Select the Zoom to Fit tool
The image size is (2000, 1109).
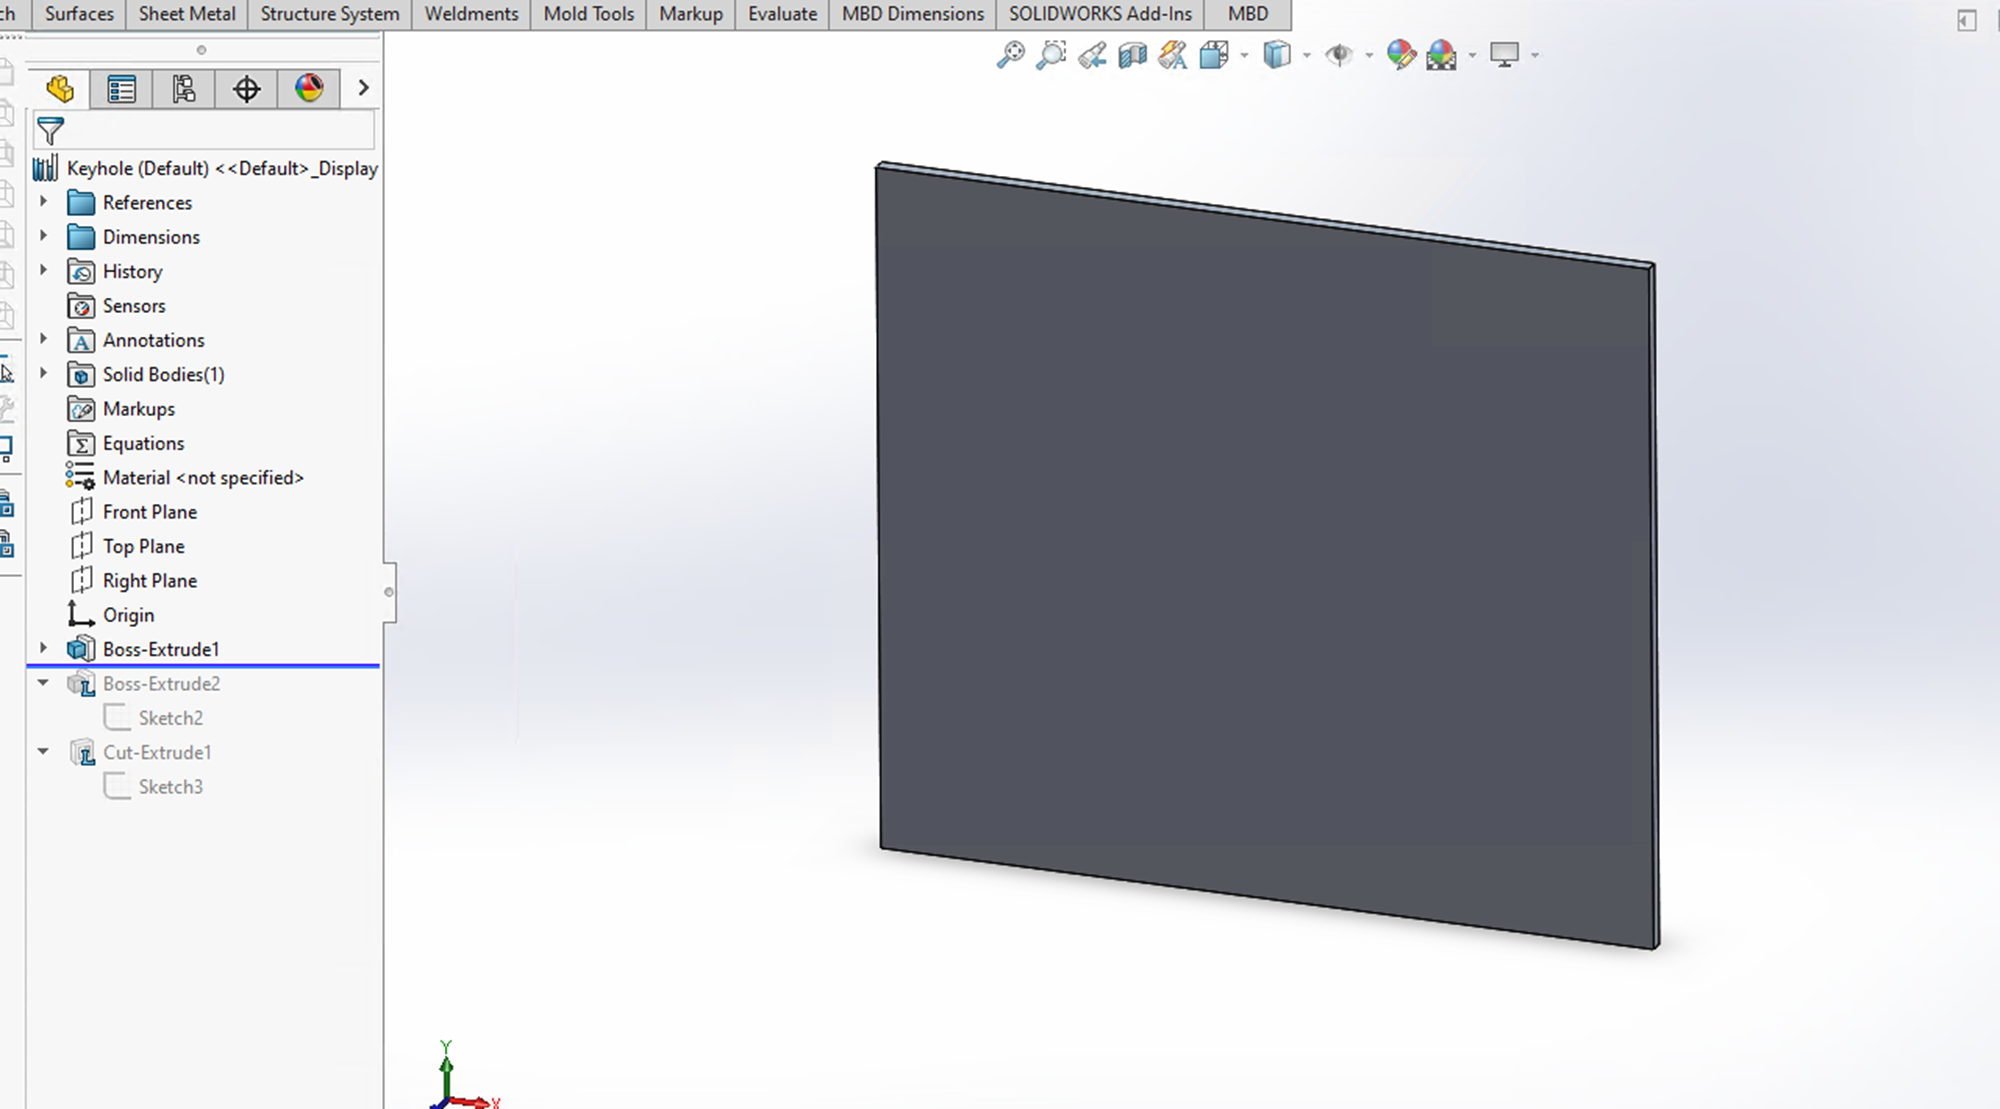[x=1013, y=57]
